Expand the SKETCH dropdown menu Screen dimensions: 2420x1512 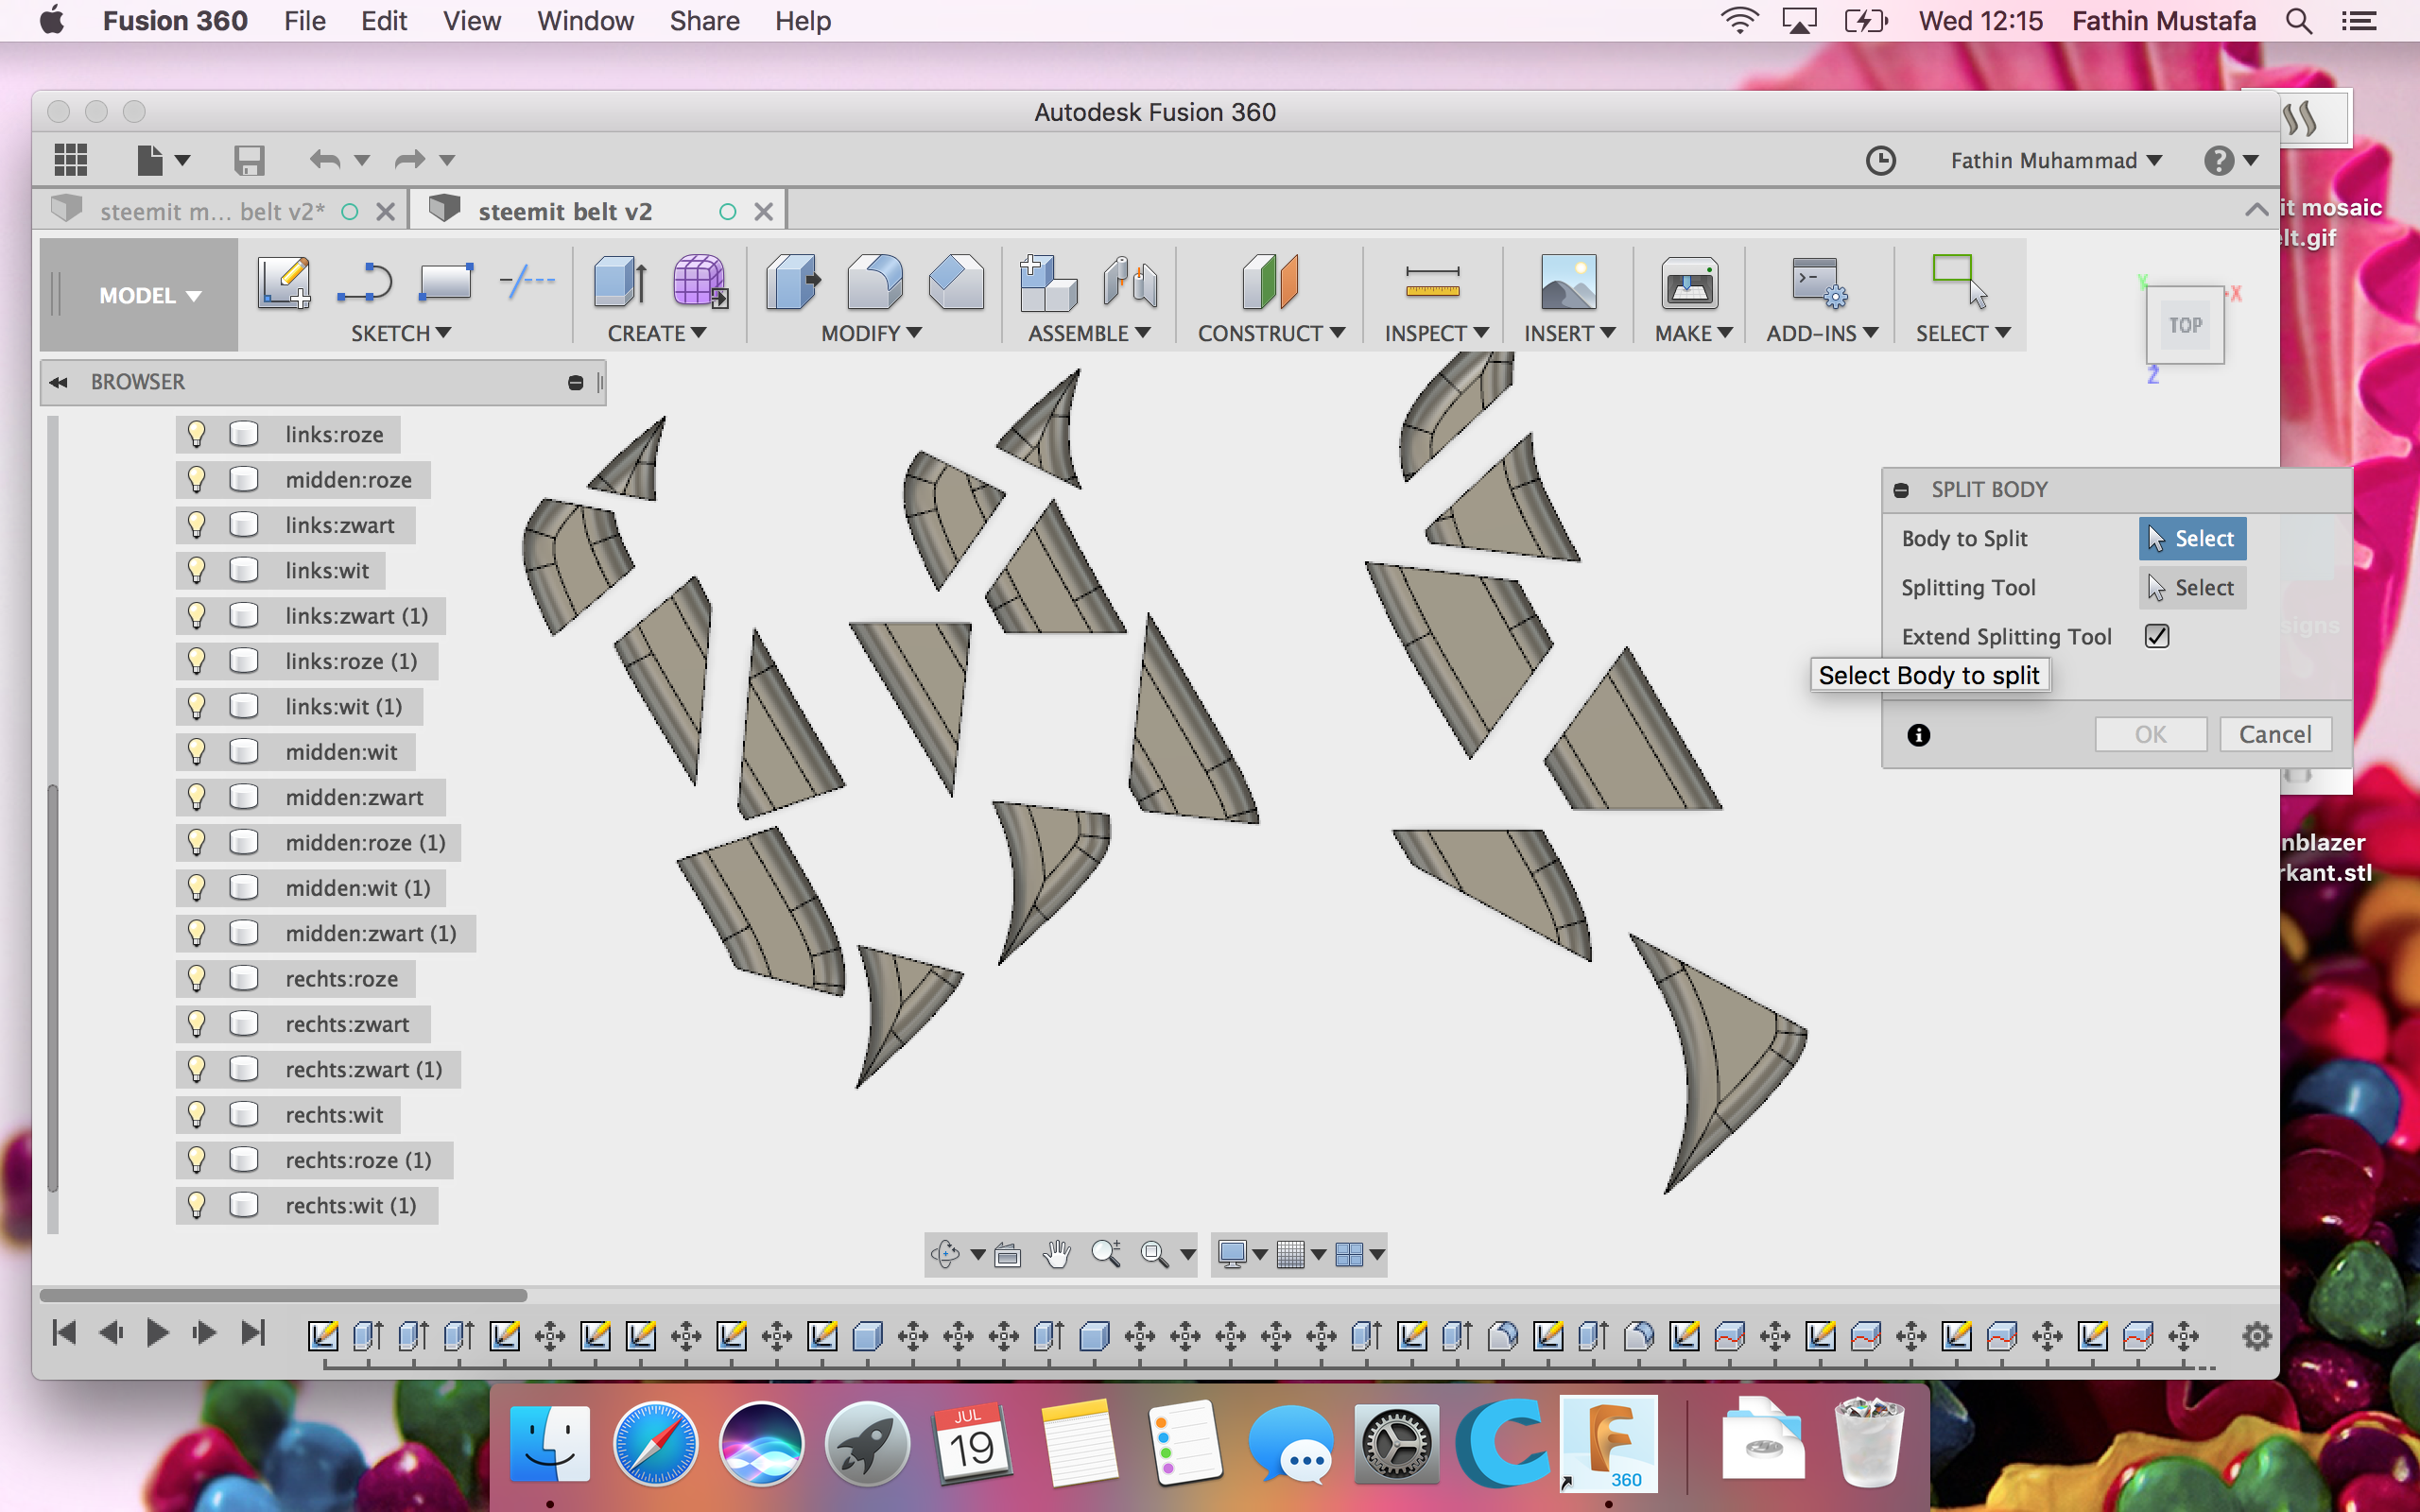[401, 333]
